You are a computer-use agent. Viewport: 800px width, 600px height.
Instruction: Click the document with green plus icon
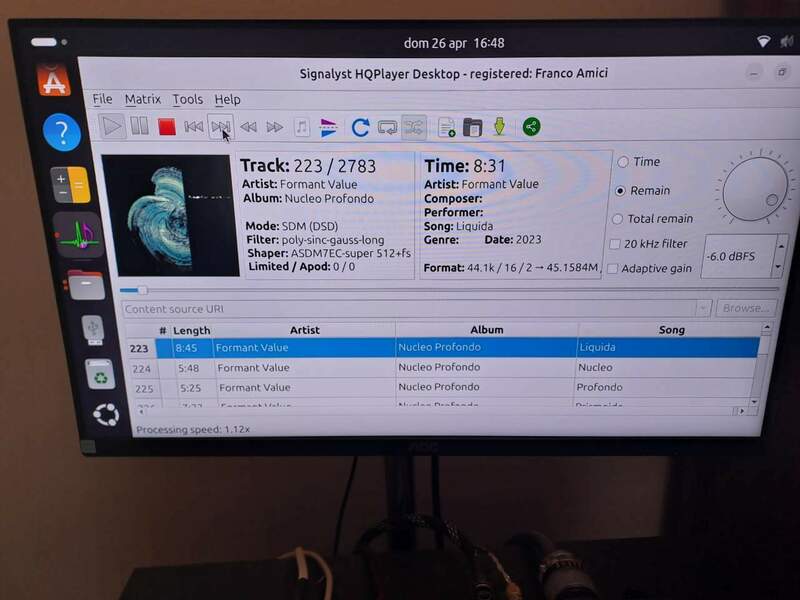tap(446, 127)
